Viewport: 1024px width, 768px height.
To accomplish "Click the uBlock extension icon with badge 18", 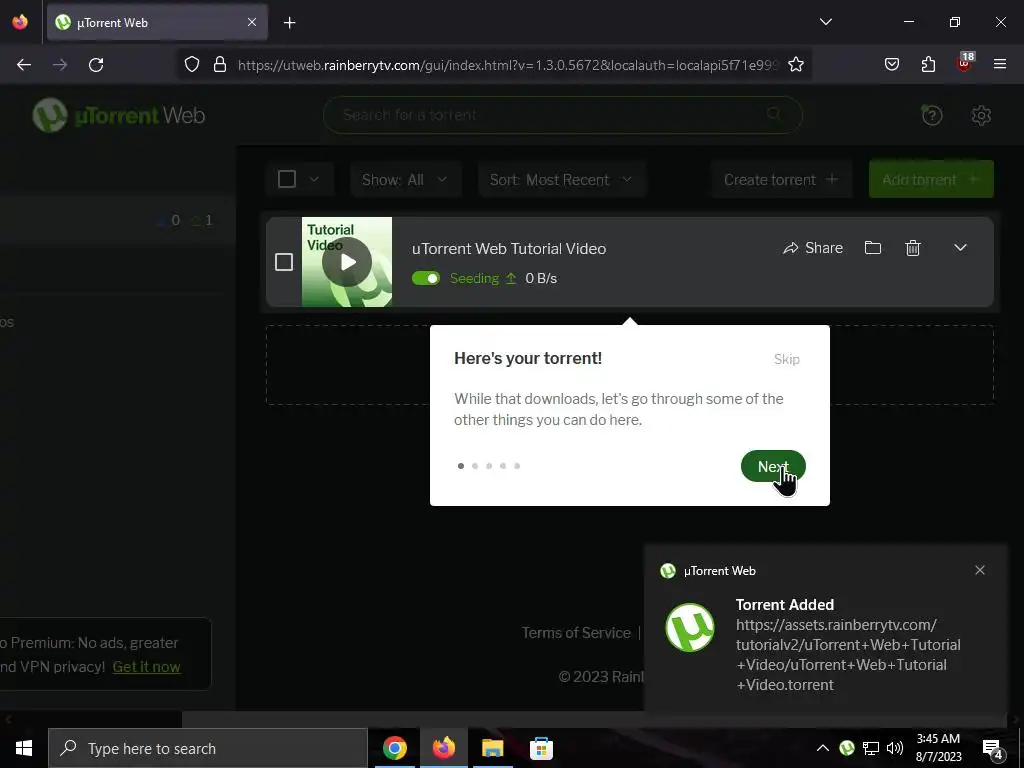I will tap(965, 63).
